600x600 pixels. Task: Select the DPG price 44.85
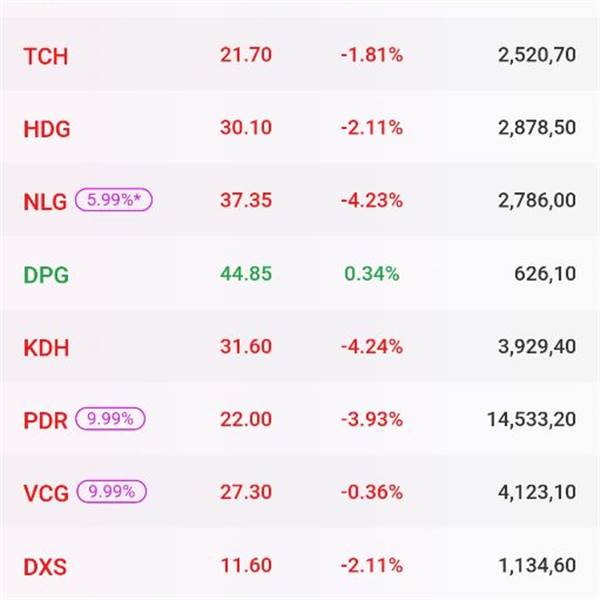(x=245, y=274)
